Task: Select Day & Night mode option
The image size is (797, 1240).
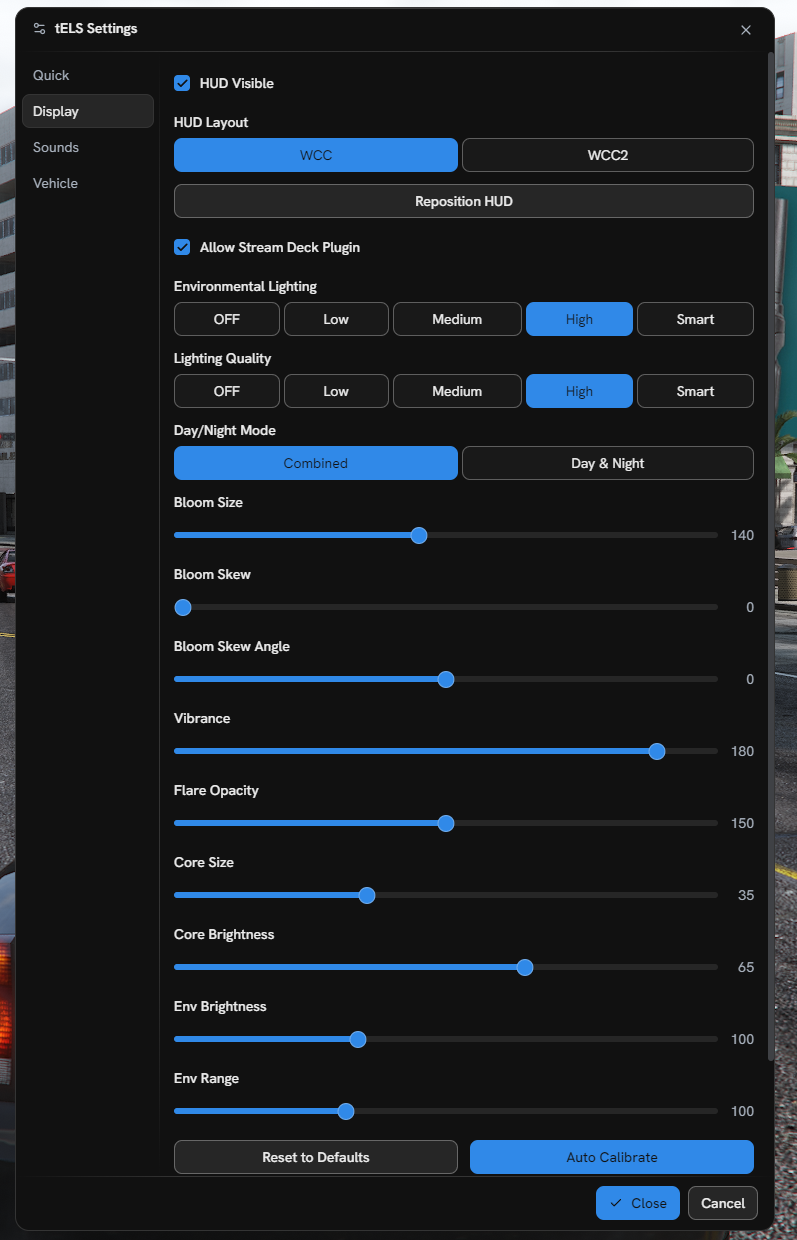Action: click(x=608, y=463)
